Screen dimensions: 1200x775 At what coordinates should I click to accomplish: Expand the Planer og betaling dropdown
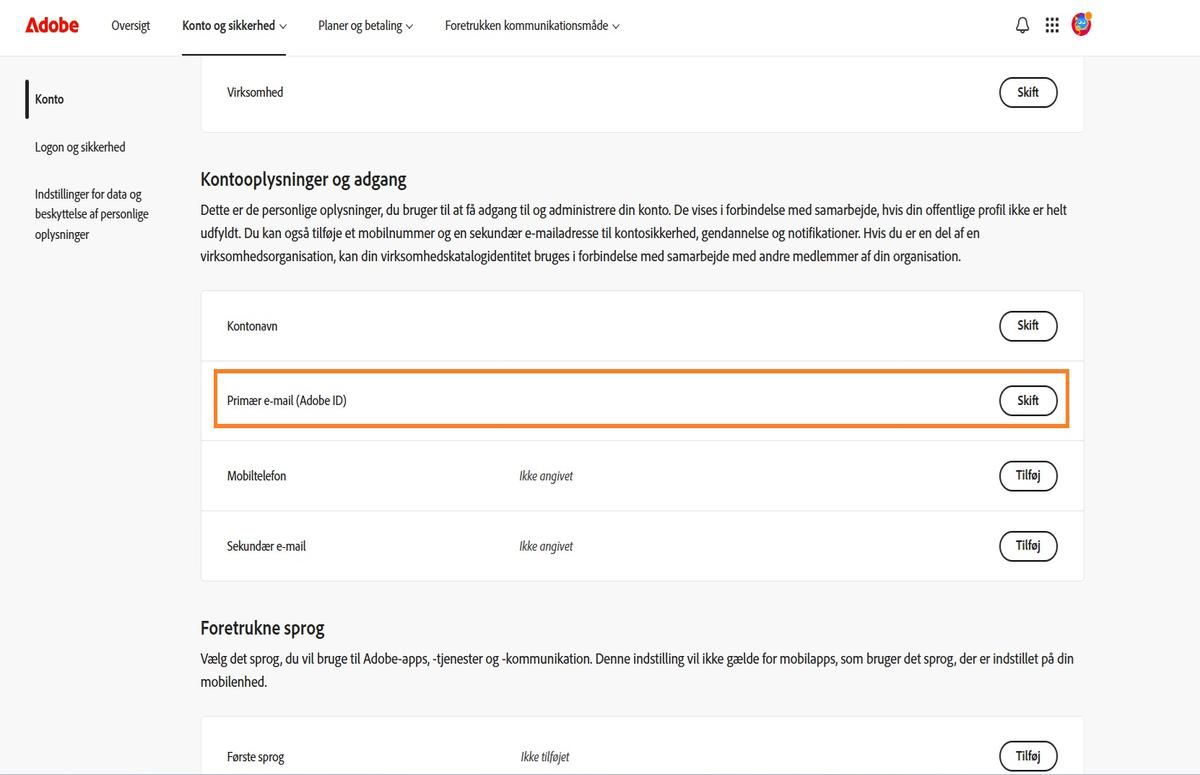[x=365, y=25]
